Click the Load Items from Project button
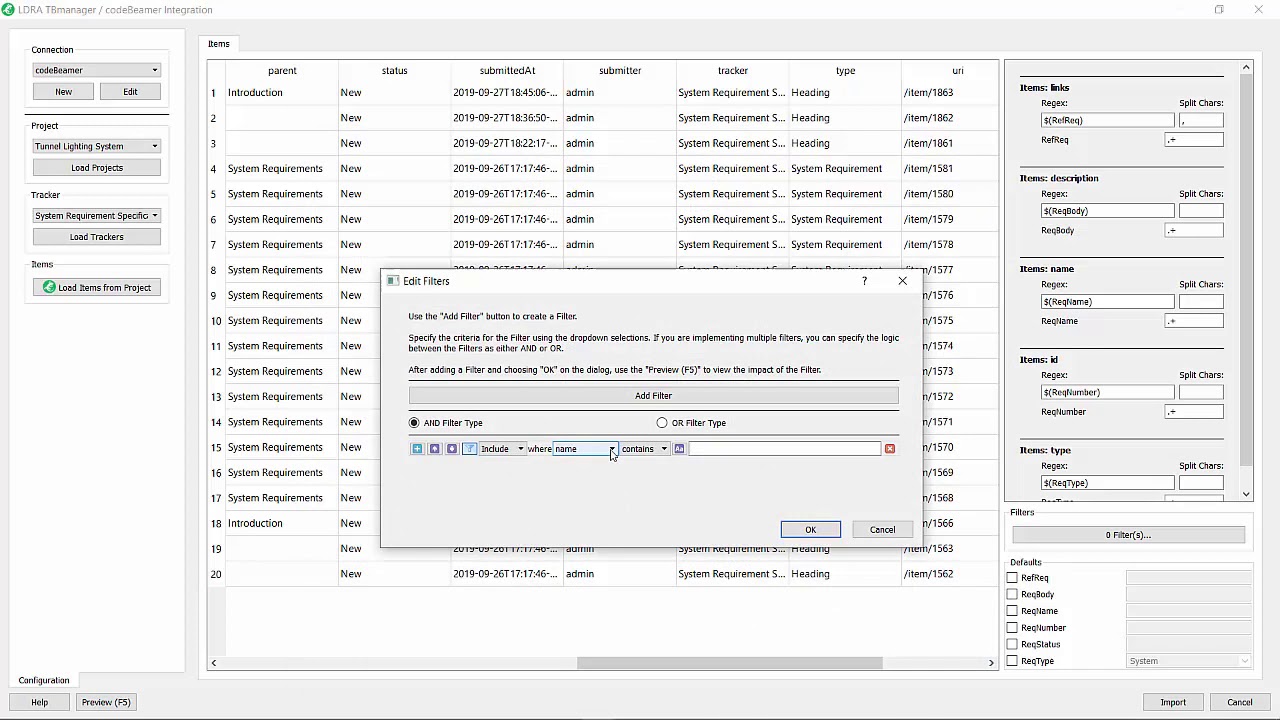This screenshot has width=1280, height=720. (x=97, y=287)
